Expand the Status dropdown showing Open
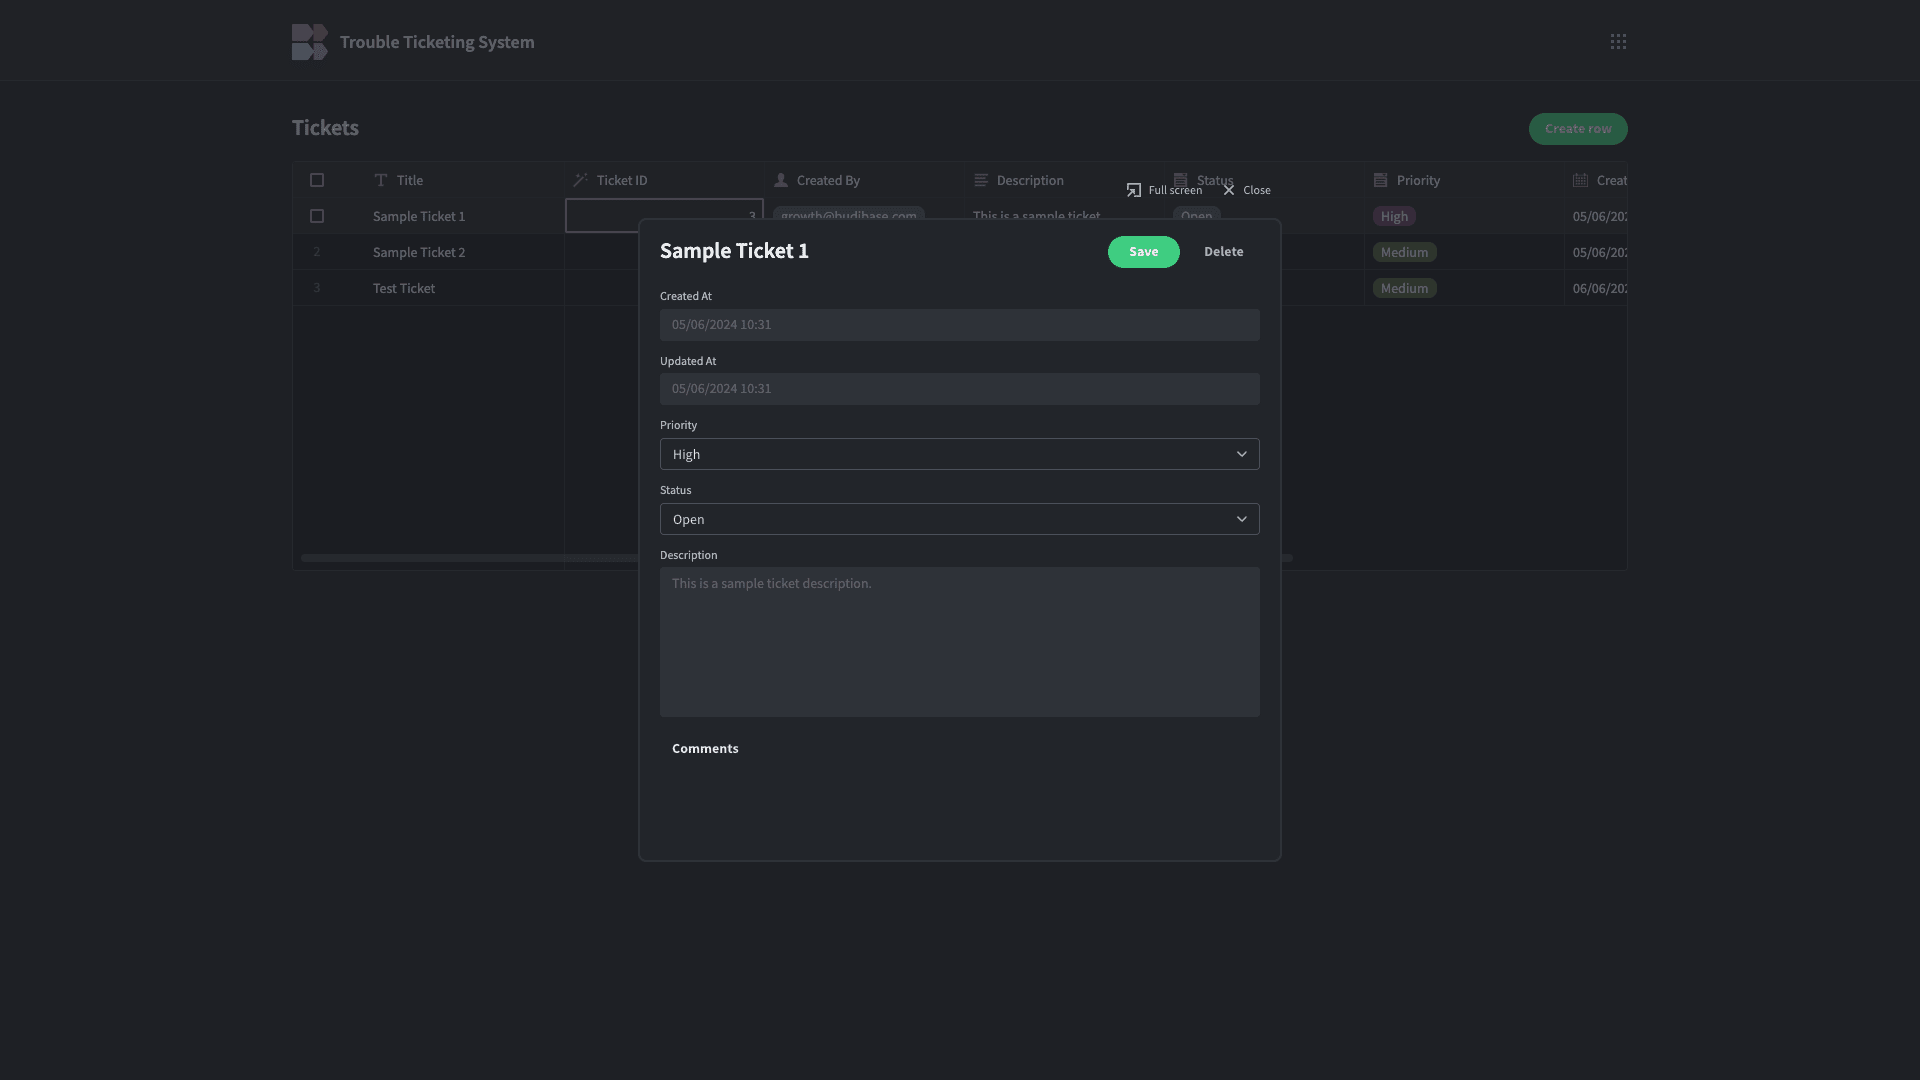Viewport: 1920px width, 1080px height. [960, 519]
